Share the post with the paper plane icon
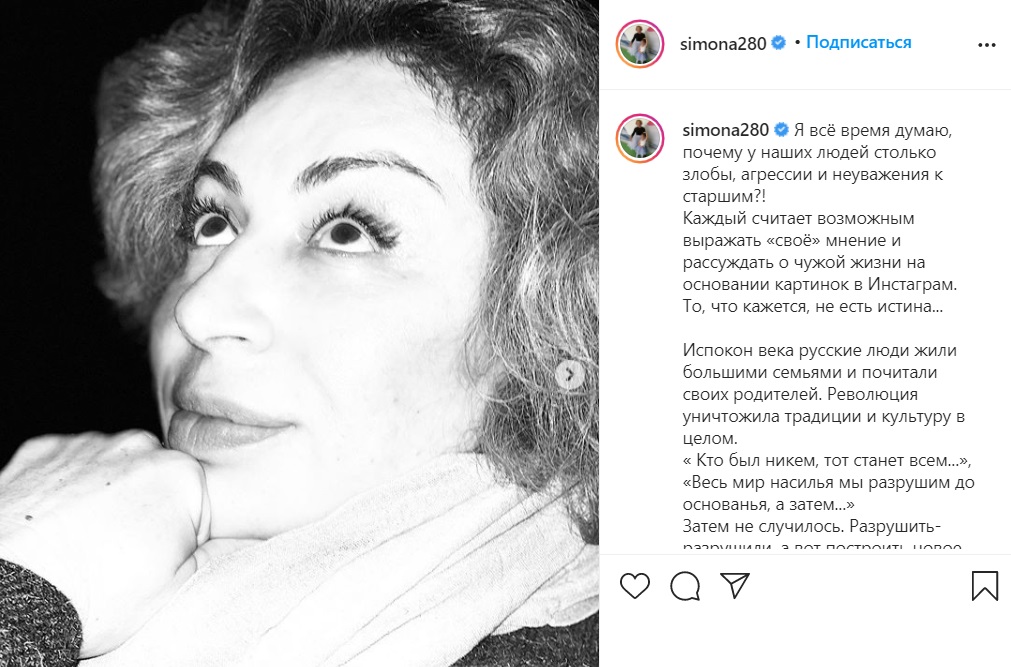 (x=735, y=585)
